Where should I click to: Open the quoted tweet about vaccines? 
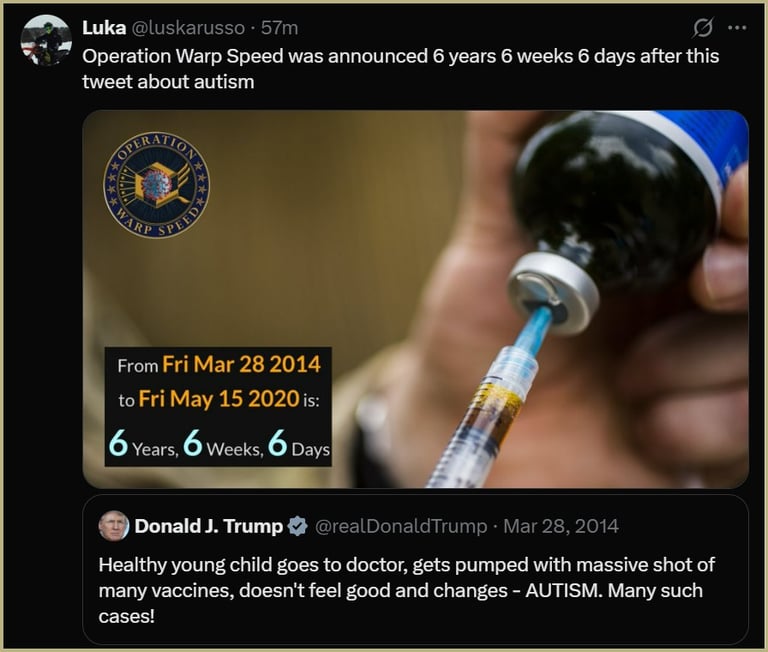415,570
